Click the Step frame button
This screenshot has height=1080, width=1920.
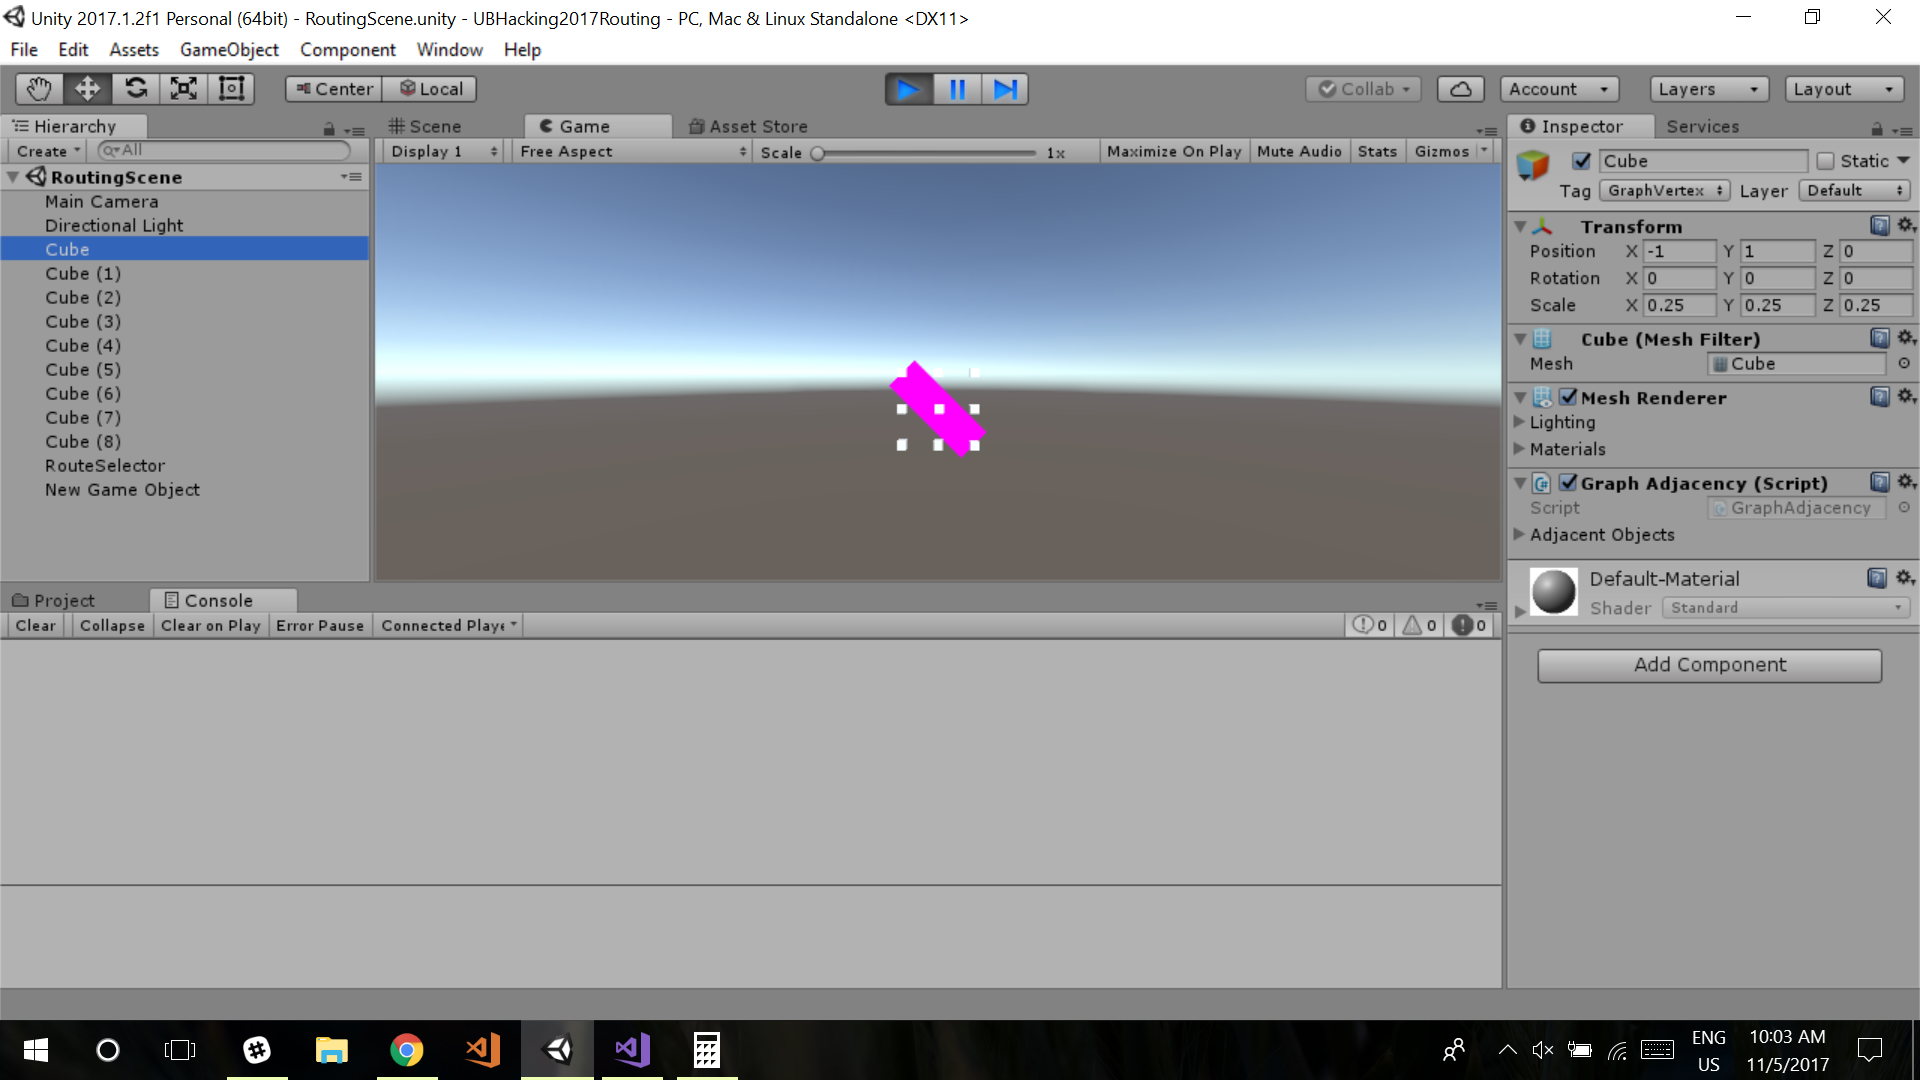pos(1005,89)
